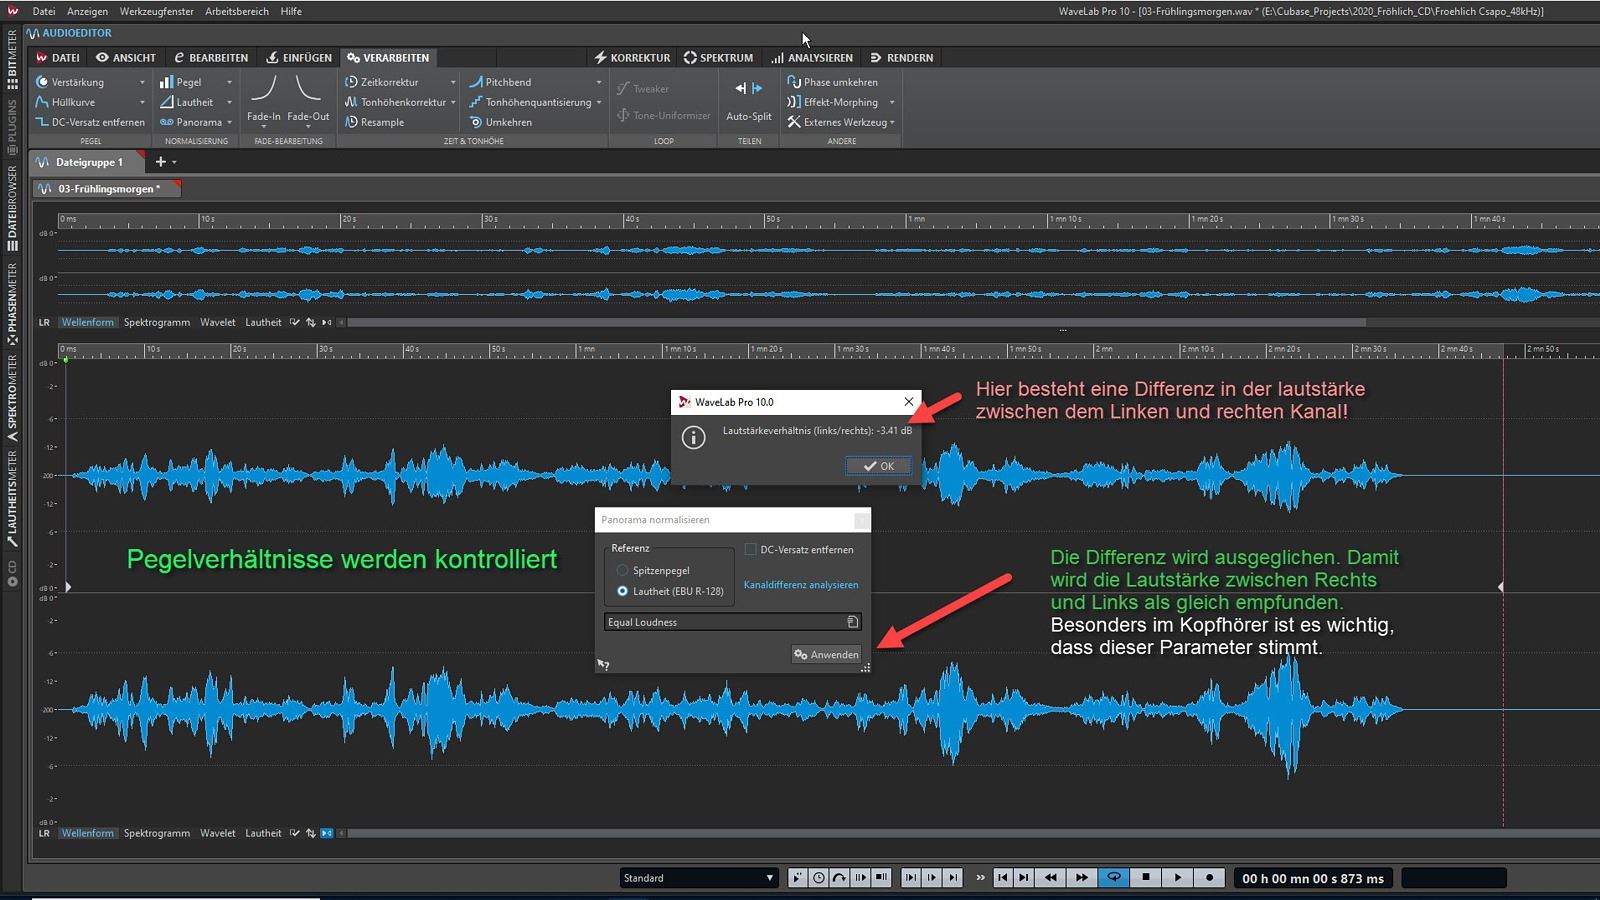Add a new file group tab
Image resolution: width=1600 pixels, height=900 pixels.
[160, 162]
